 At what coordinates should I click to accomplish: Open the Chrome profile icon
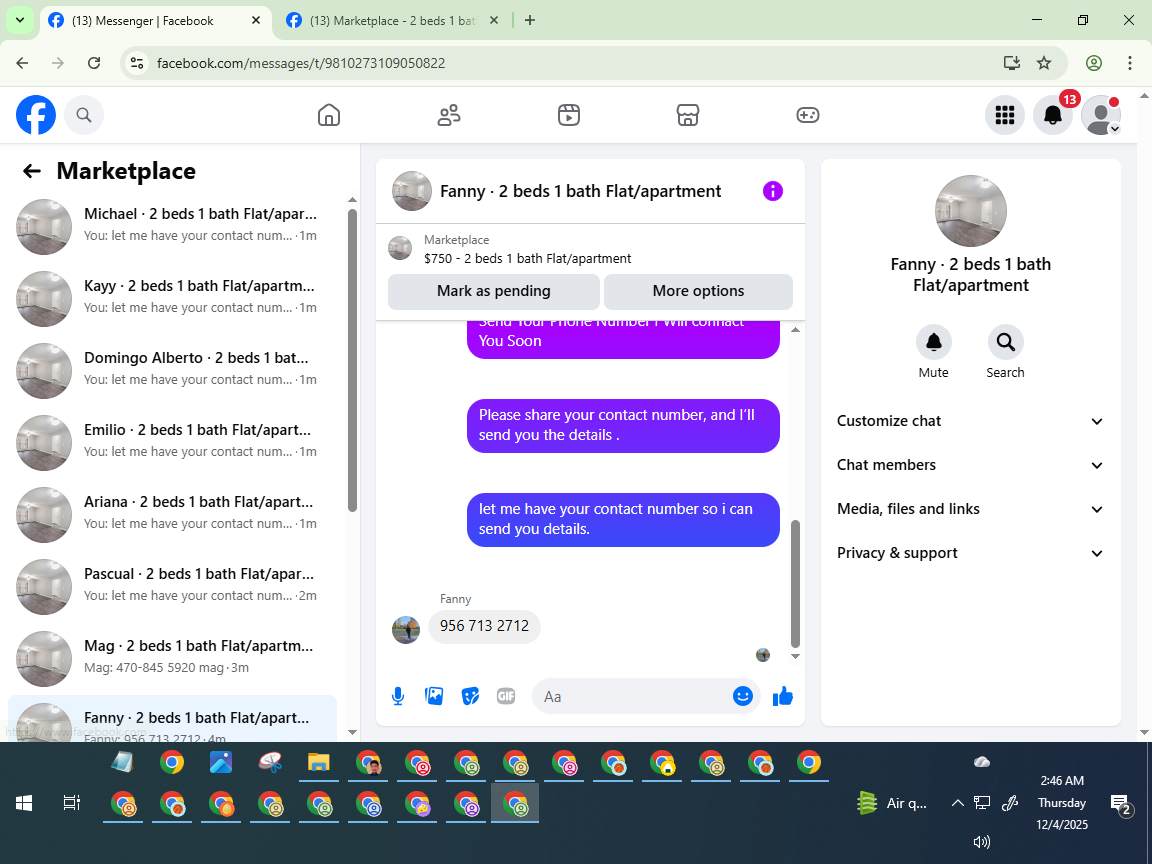(1094, 63)
